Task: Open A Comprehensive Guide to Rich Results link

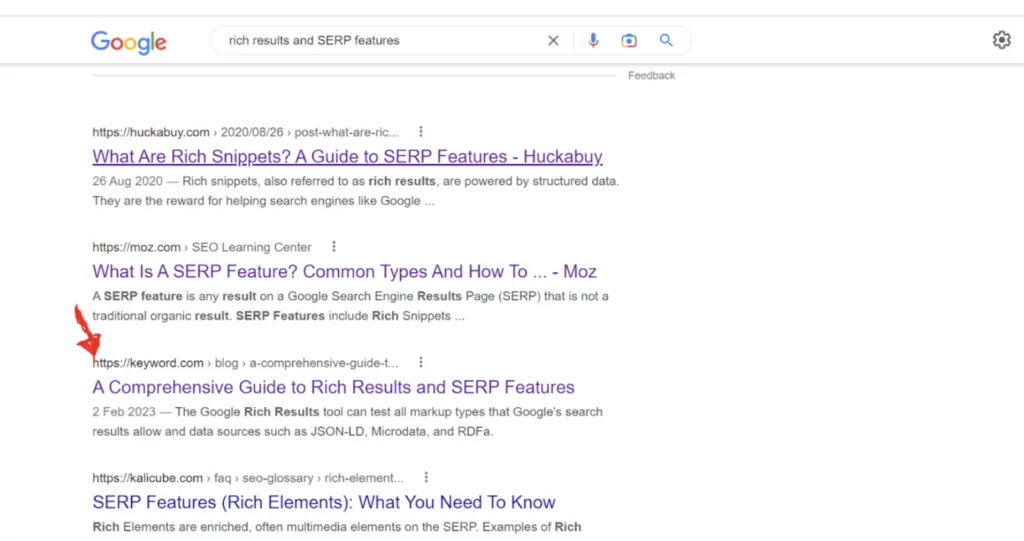Action: 333,387
